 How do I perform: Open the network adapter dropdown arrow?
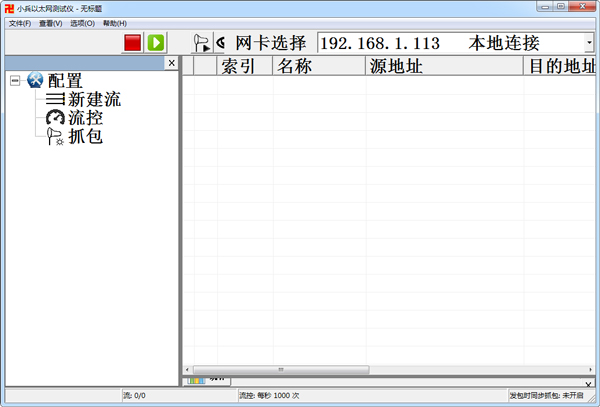pyautogui.click(x=589, y=43)
